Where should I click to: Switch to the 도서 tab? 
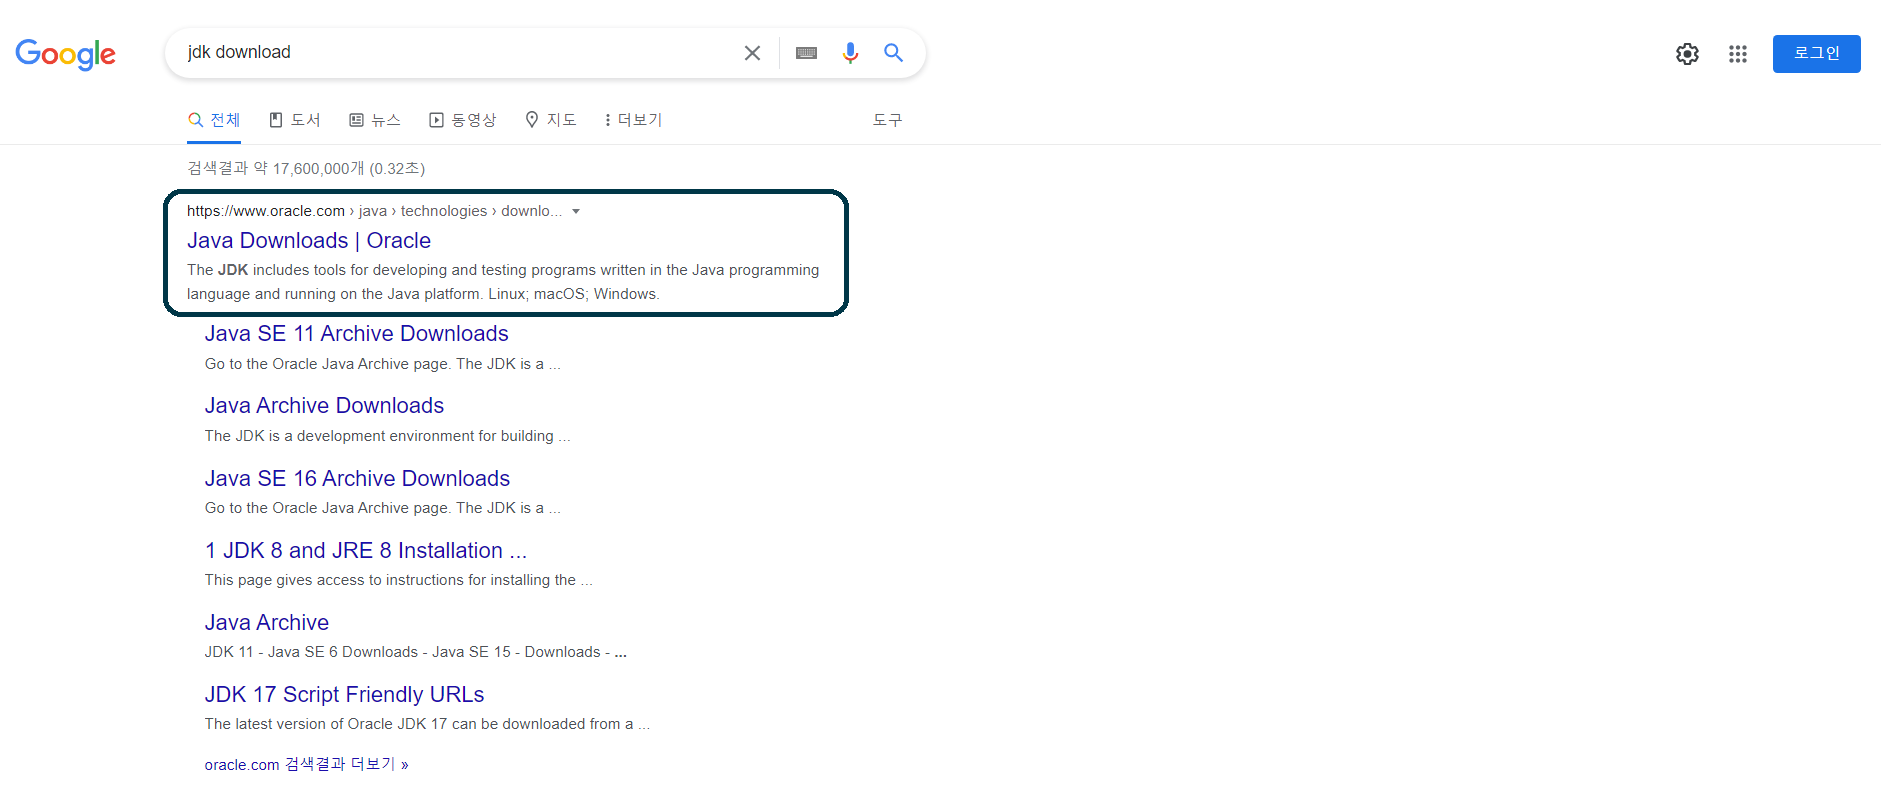click(295, 120)
